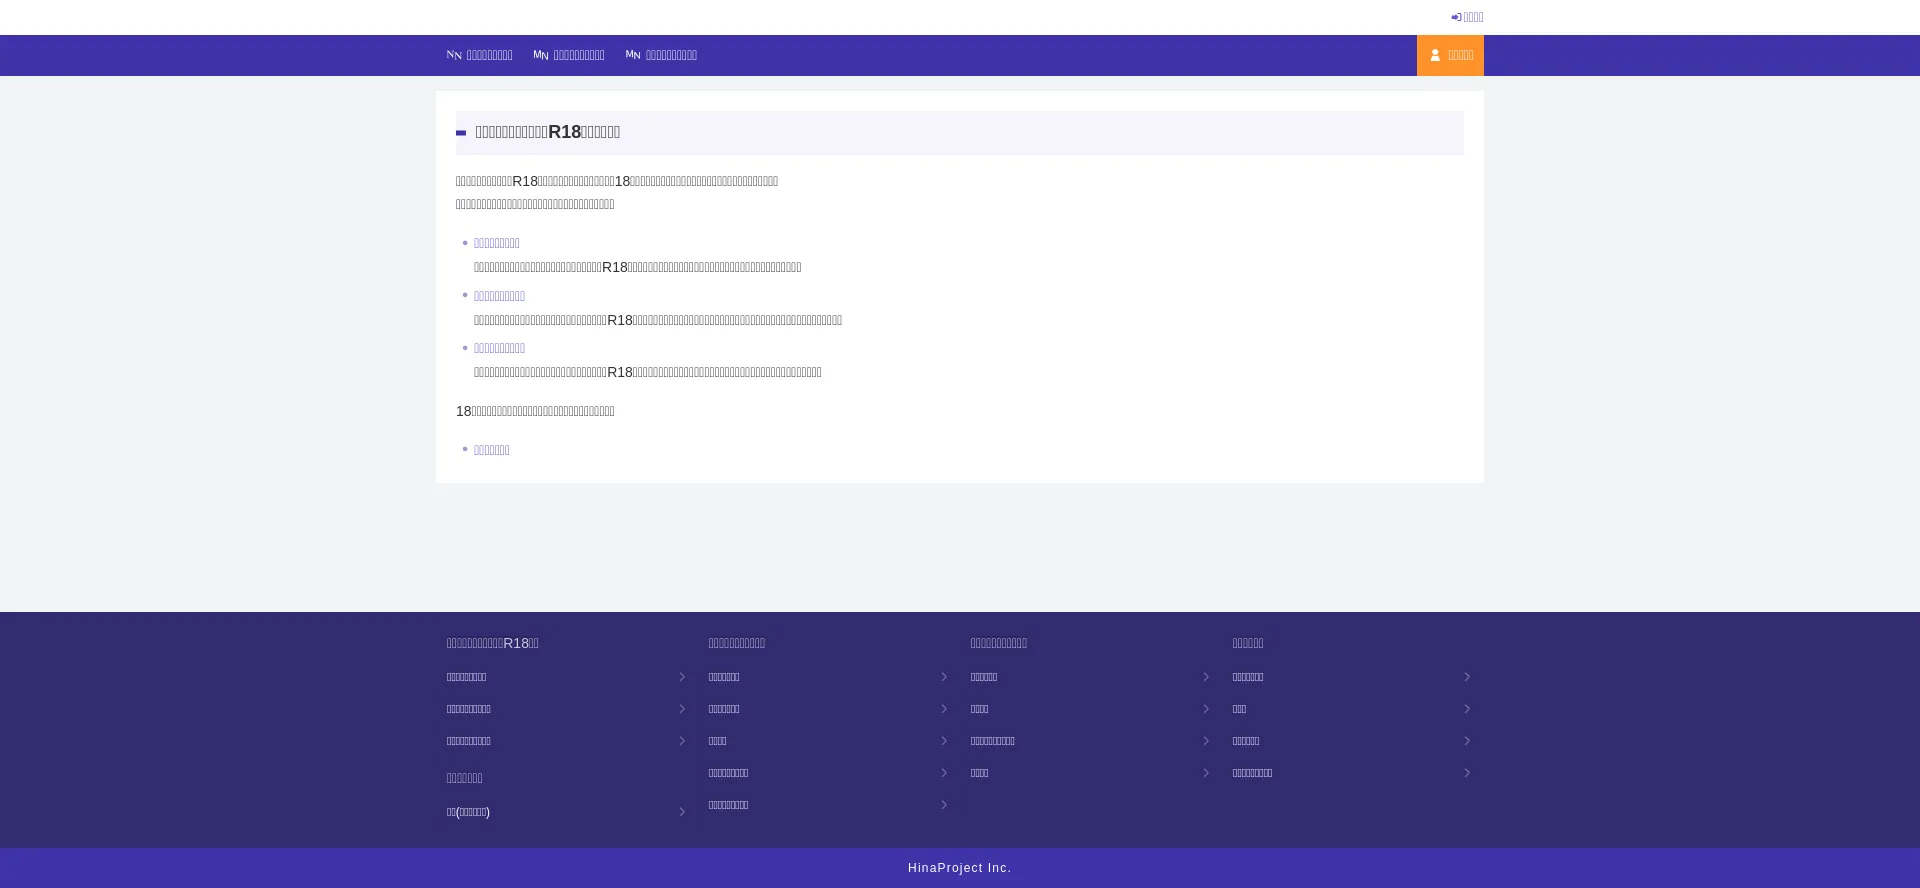Open the bullet link under the 18 paragraph

[x=491, y=450]
